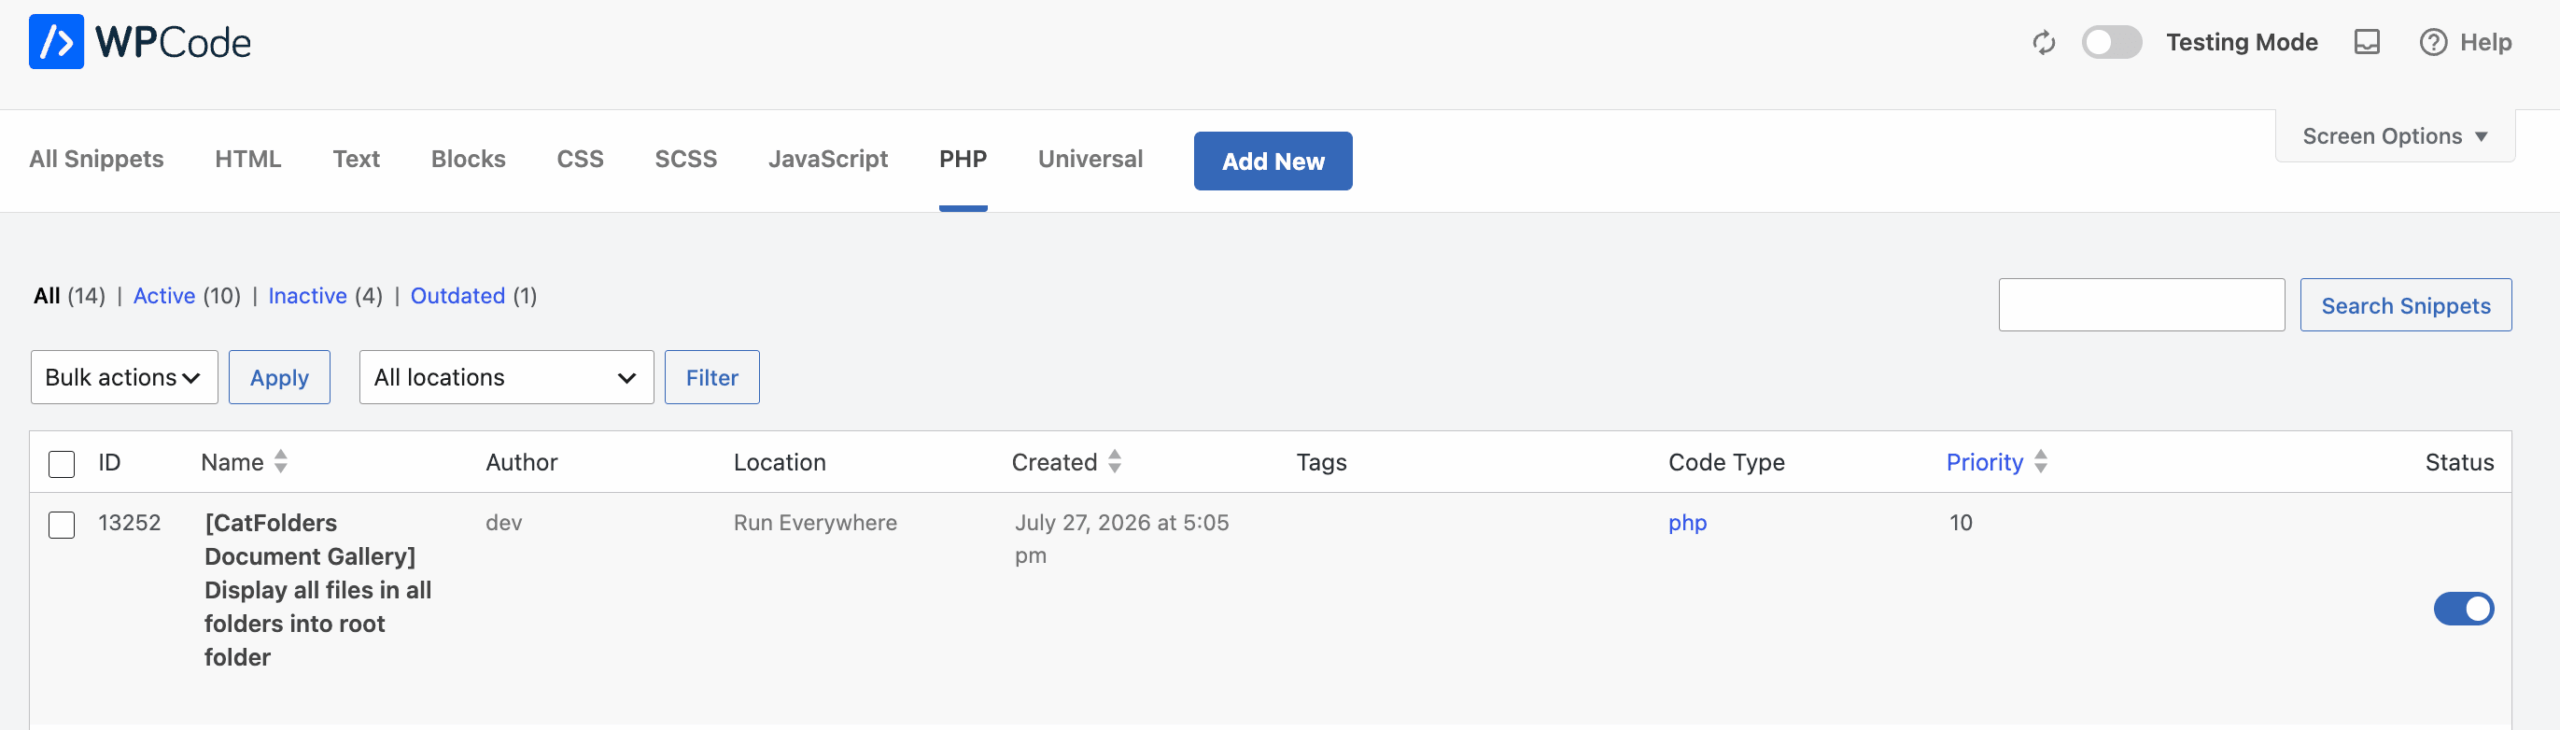Switch to HTML tab
Screen dimensions: 2560x730
[x=248, y=159]
